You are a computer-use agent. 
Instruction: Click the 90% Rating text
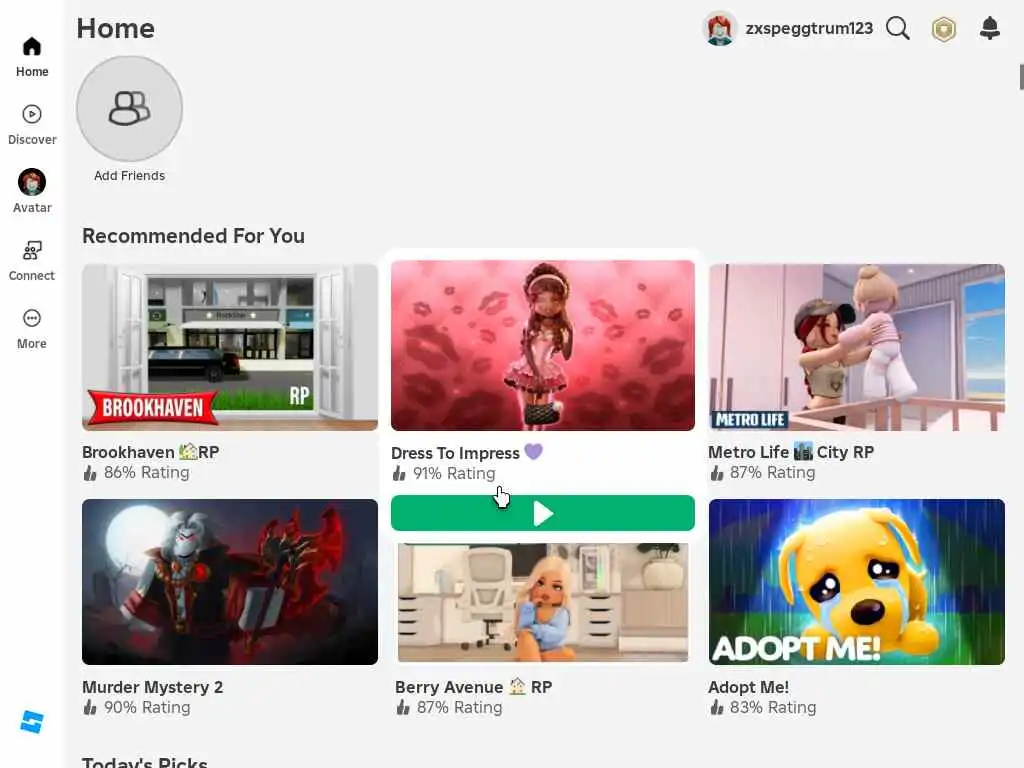coord(147,707)
